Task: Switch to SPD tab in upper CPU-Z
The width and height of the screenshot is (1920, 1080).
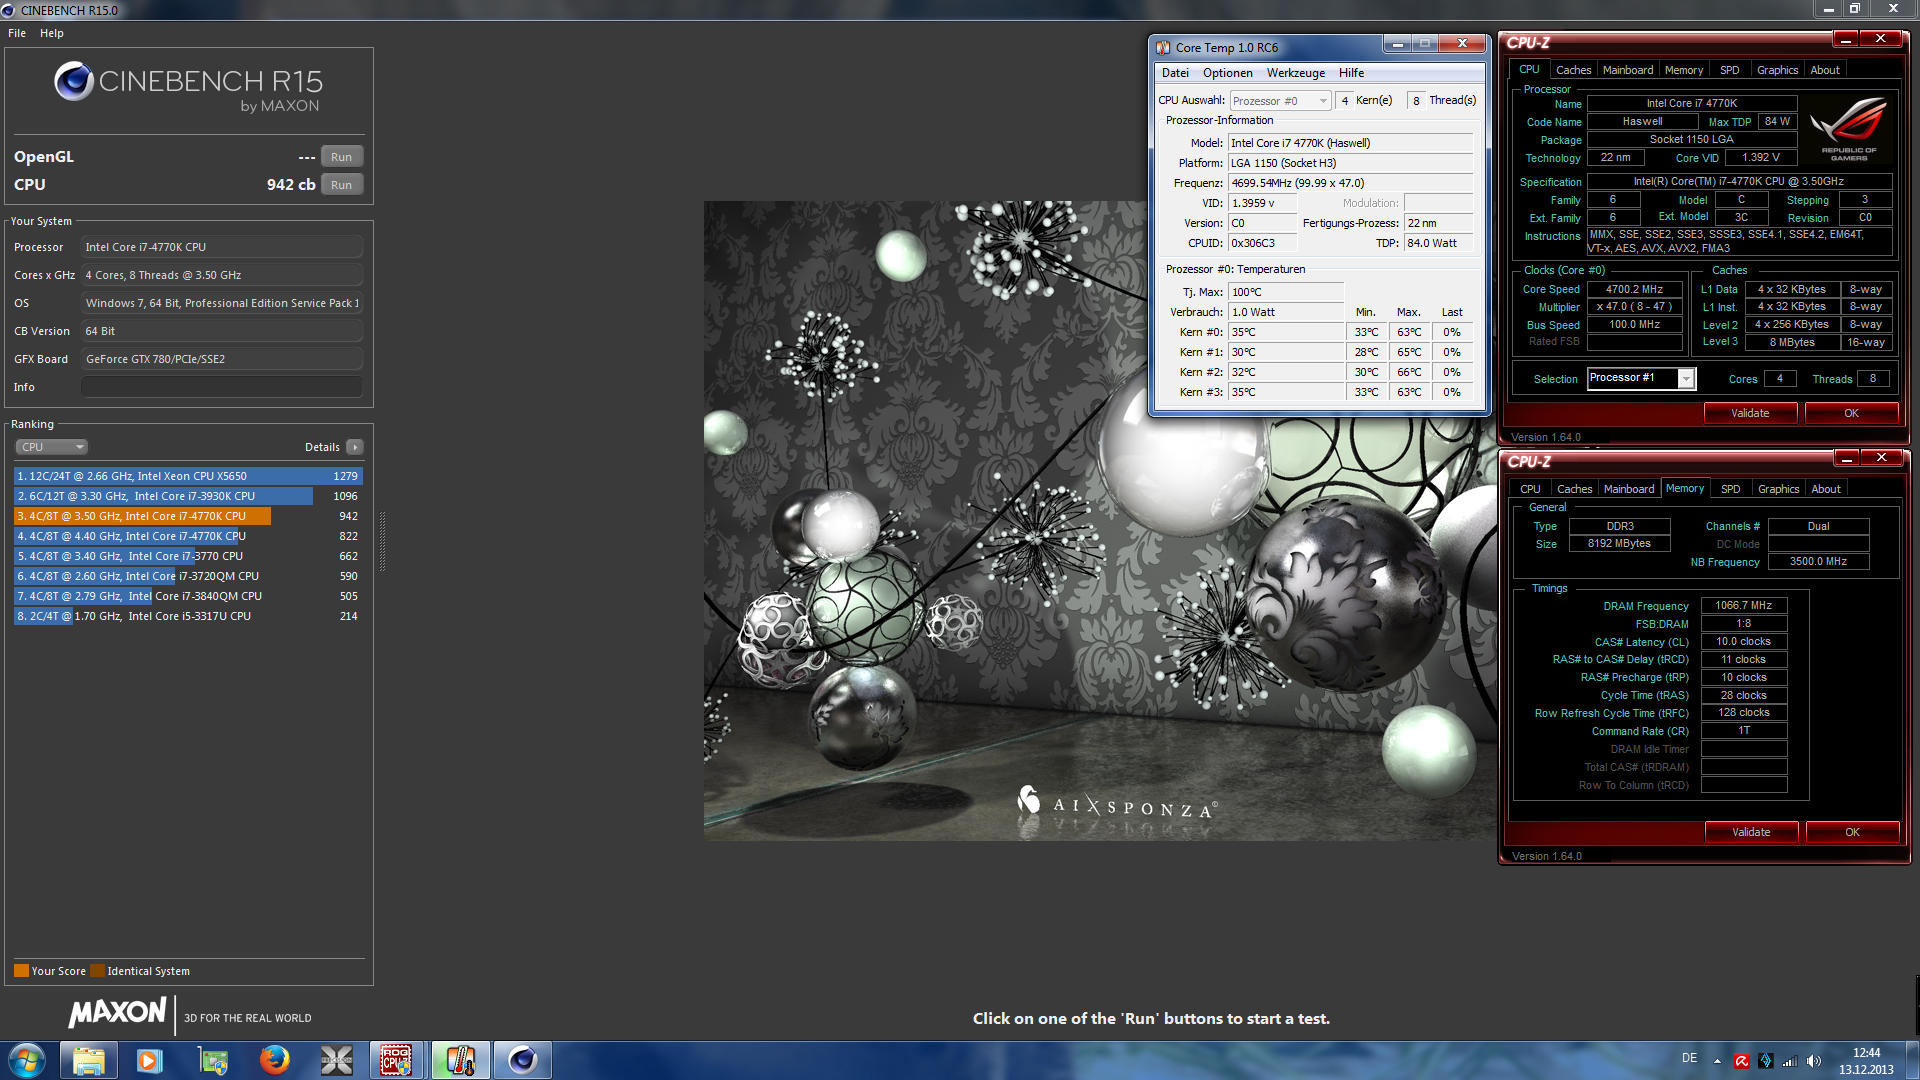Action: [1729, 70]
